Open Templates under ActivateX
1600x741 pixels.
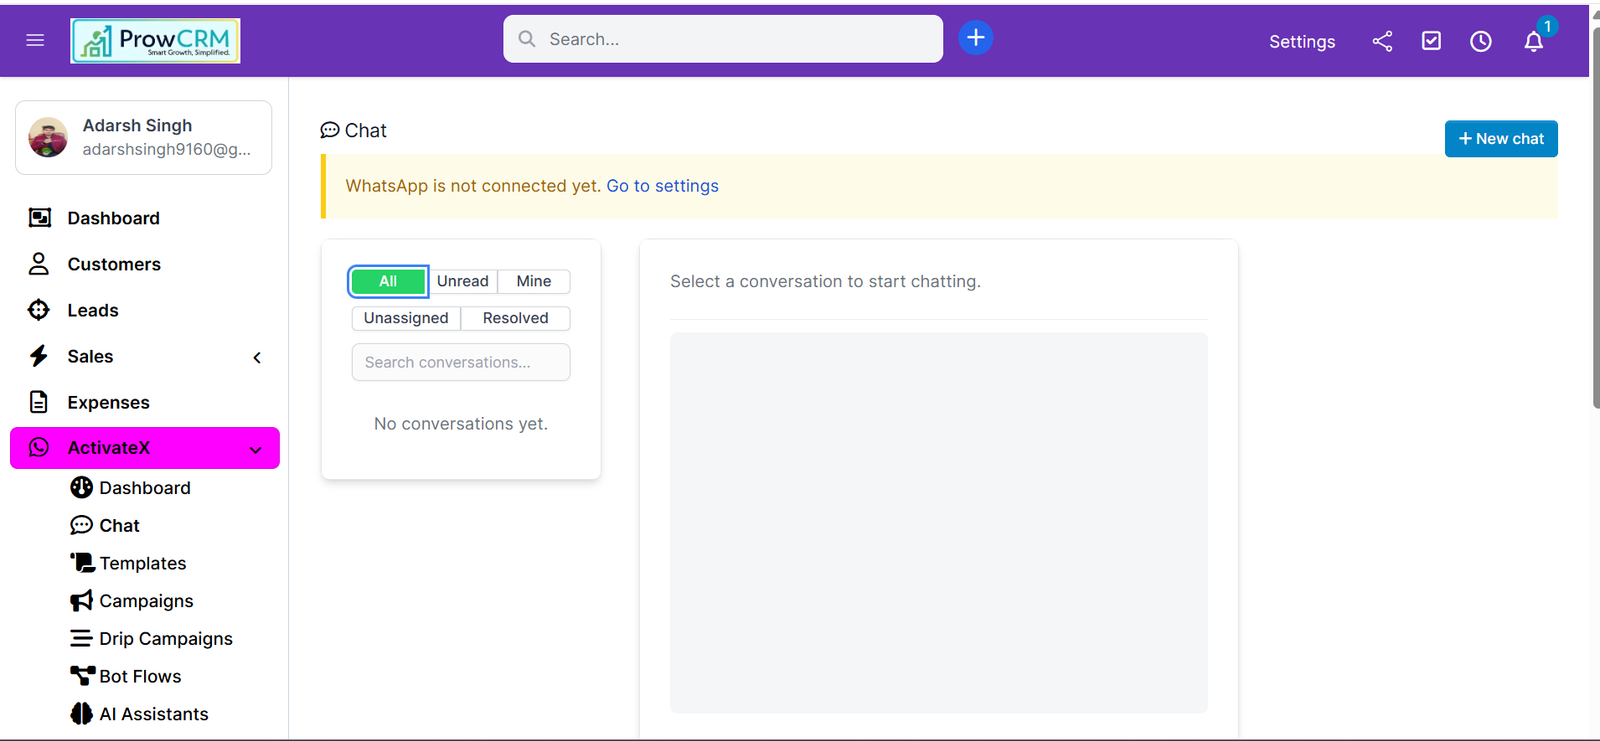[143, 563]
